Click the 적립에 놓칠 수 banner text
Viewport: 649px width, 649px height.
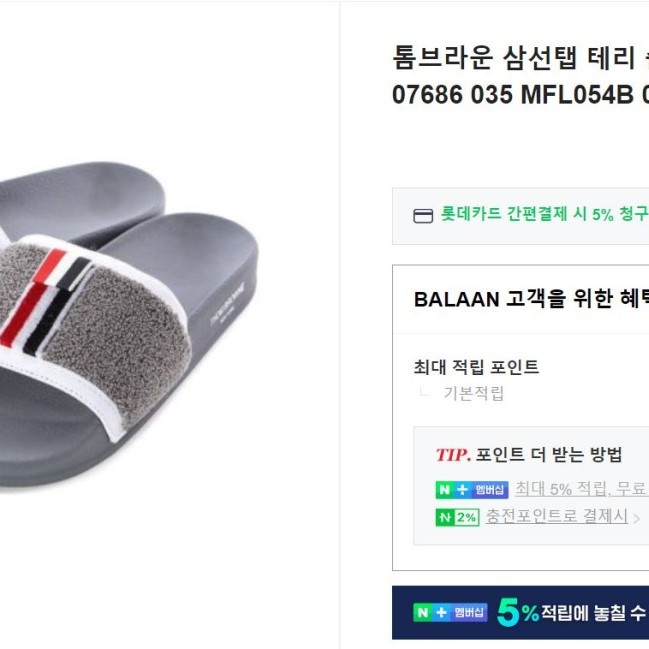[x=595, y=613]
